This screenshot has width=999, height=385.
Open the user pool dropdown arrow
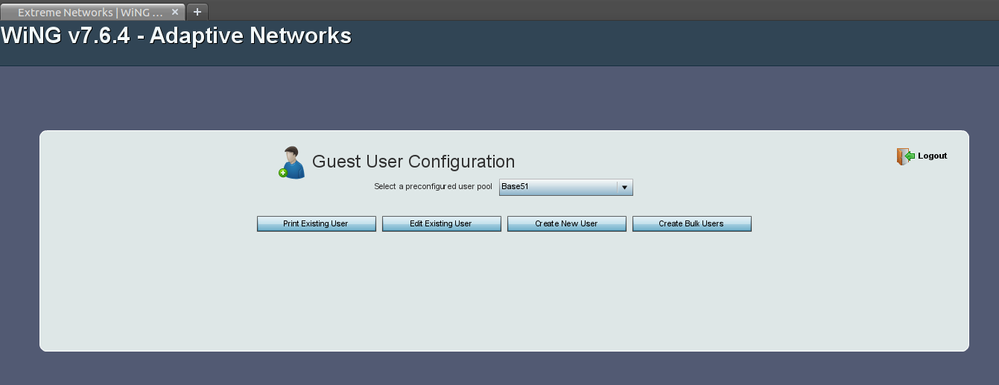point(624,187)
